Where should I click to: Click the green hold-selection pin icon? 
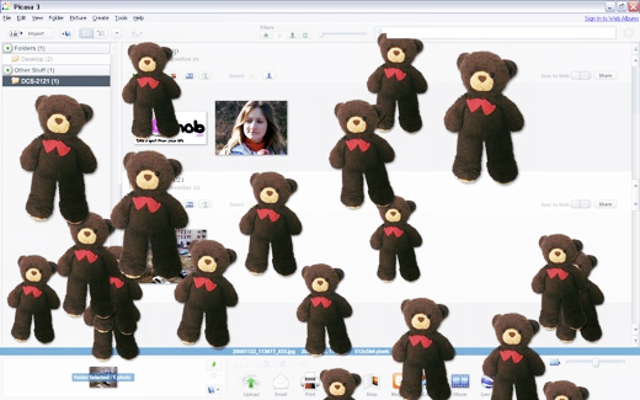click(213, 364)
